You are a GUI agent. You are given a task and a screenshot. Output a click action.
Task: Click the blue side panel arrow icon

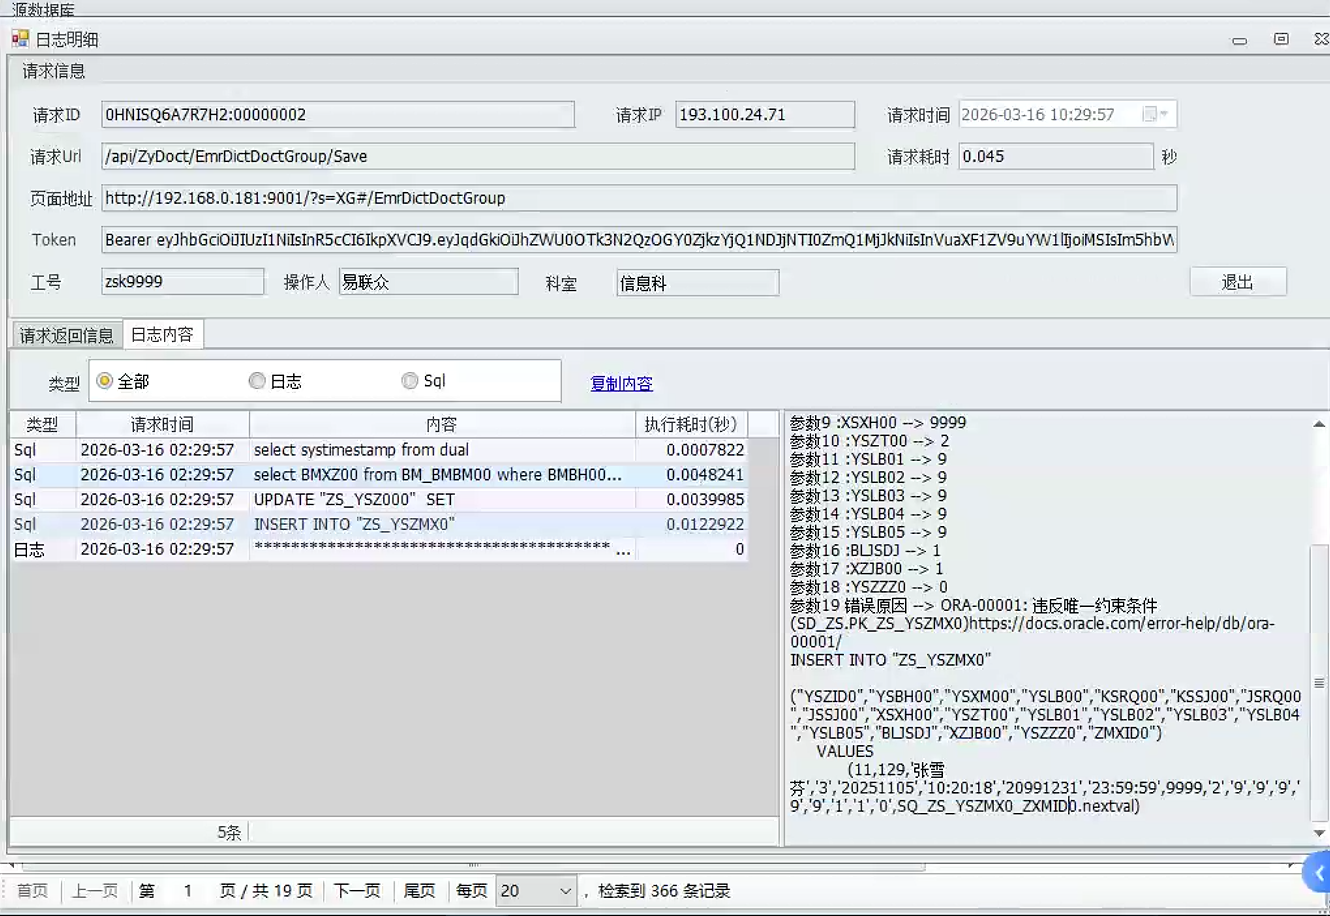pyautogui.click(x=1318, y=873)
